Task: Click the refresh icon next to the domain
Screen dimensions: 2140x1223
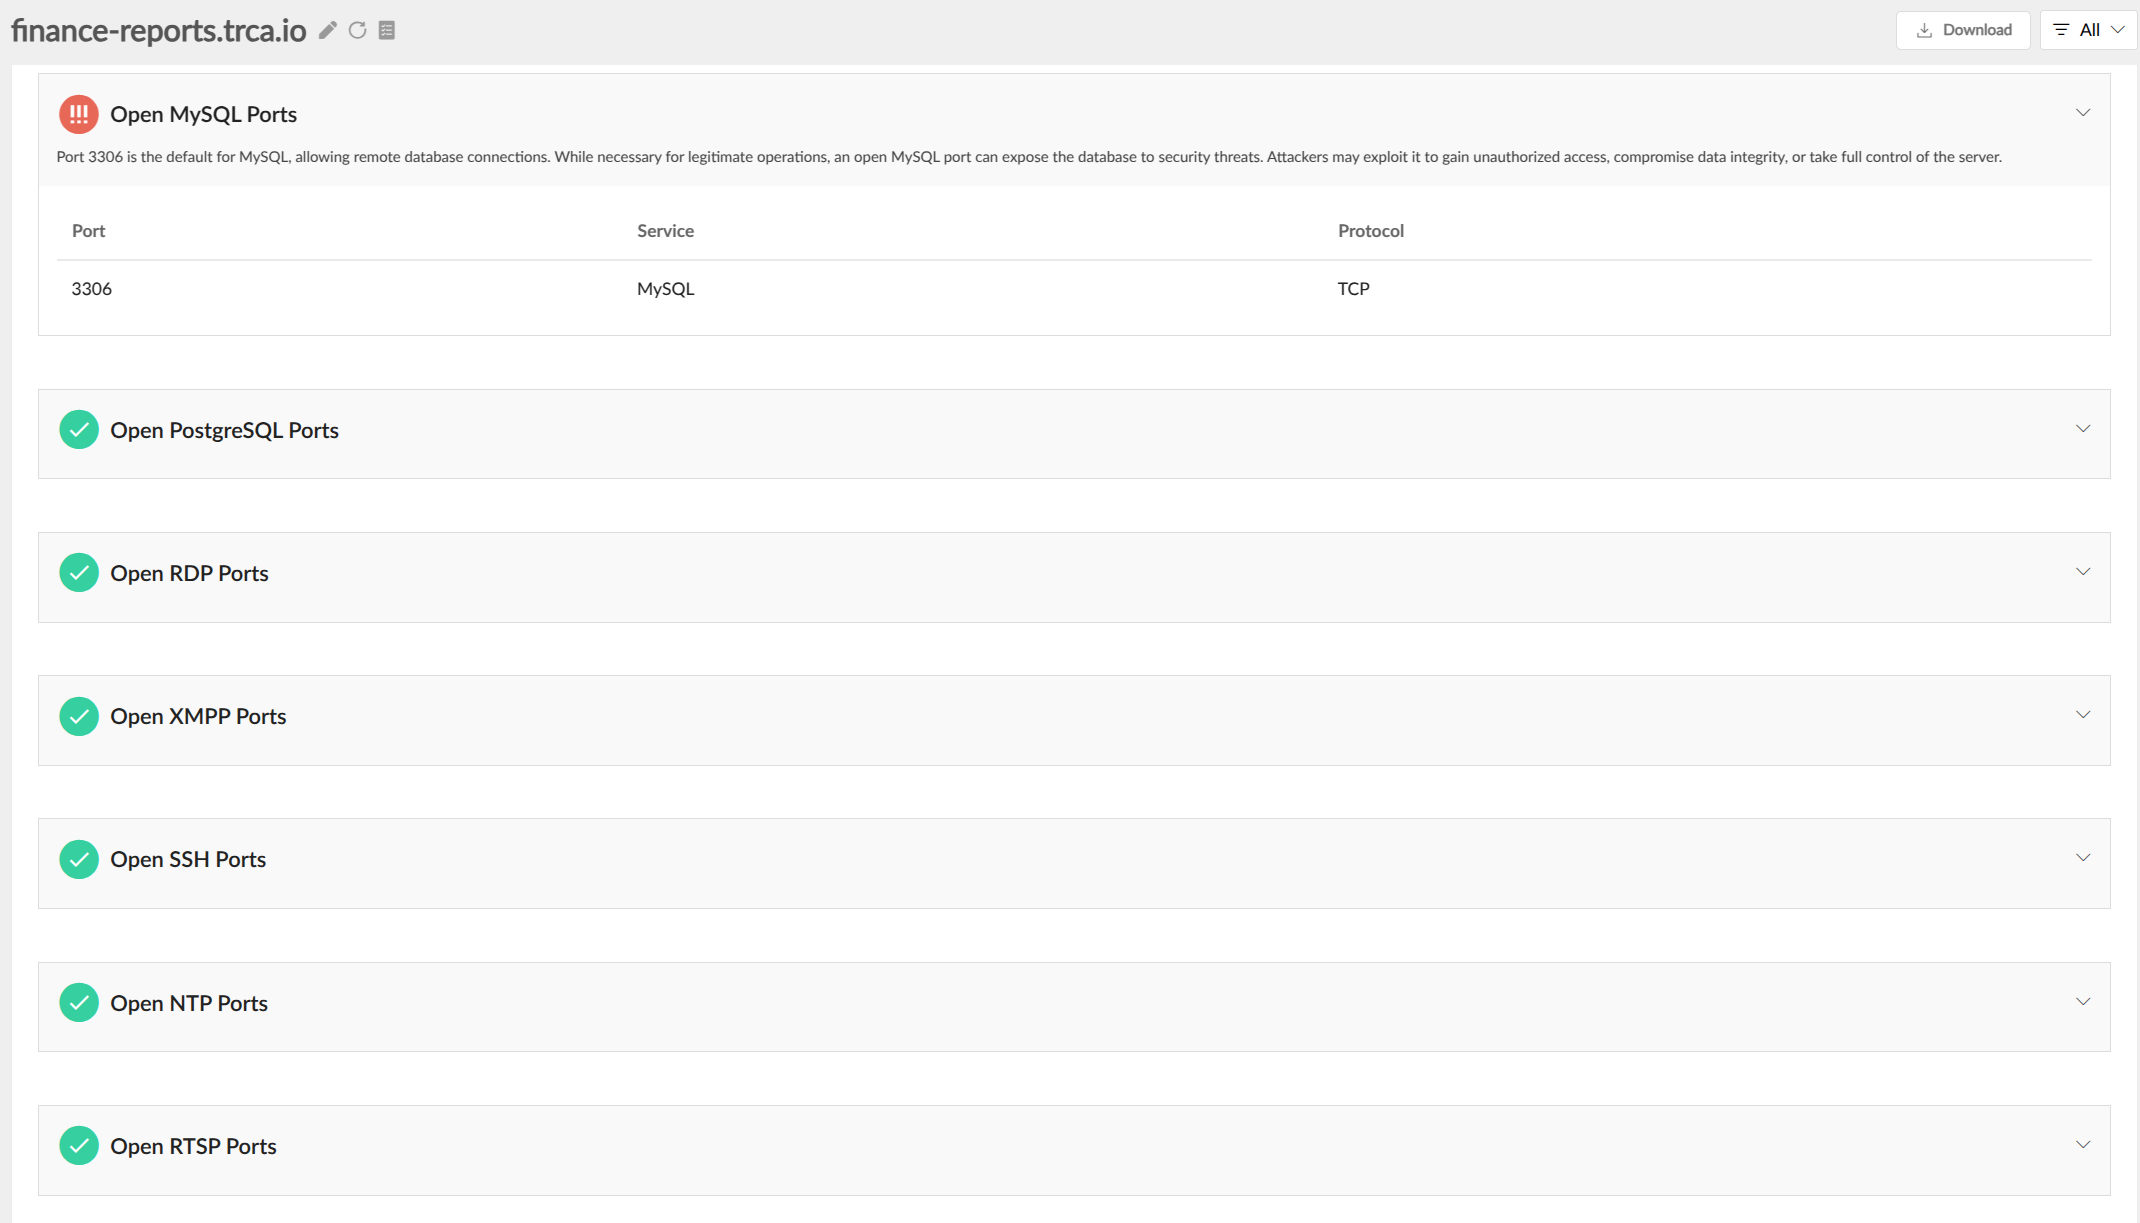Action: point(357,30)
